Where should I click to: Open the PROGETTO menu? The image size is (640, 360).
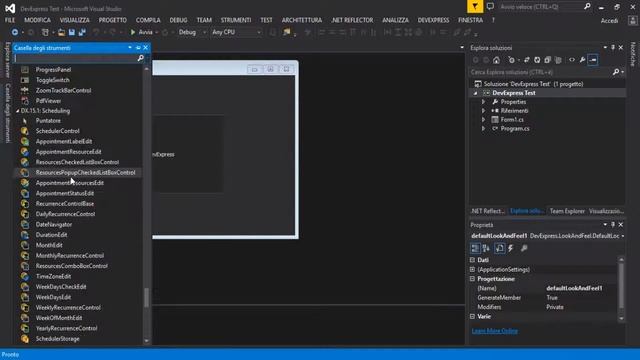(x=113, y=20)
